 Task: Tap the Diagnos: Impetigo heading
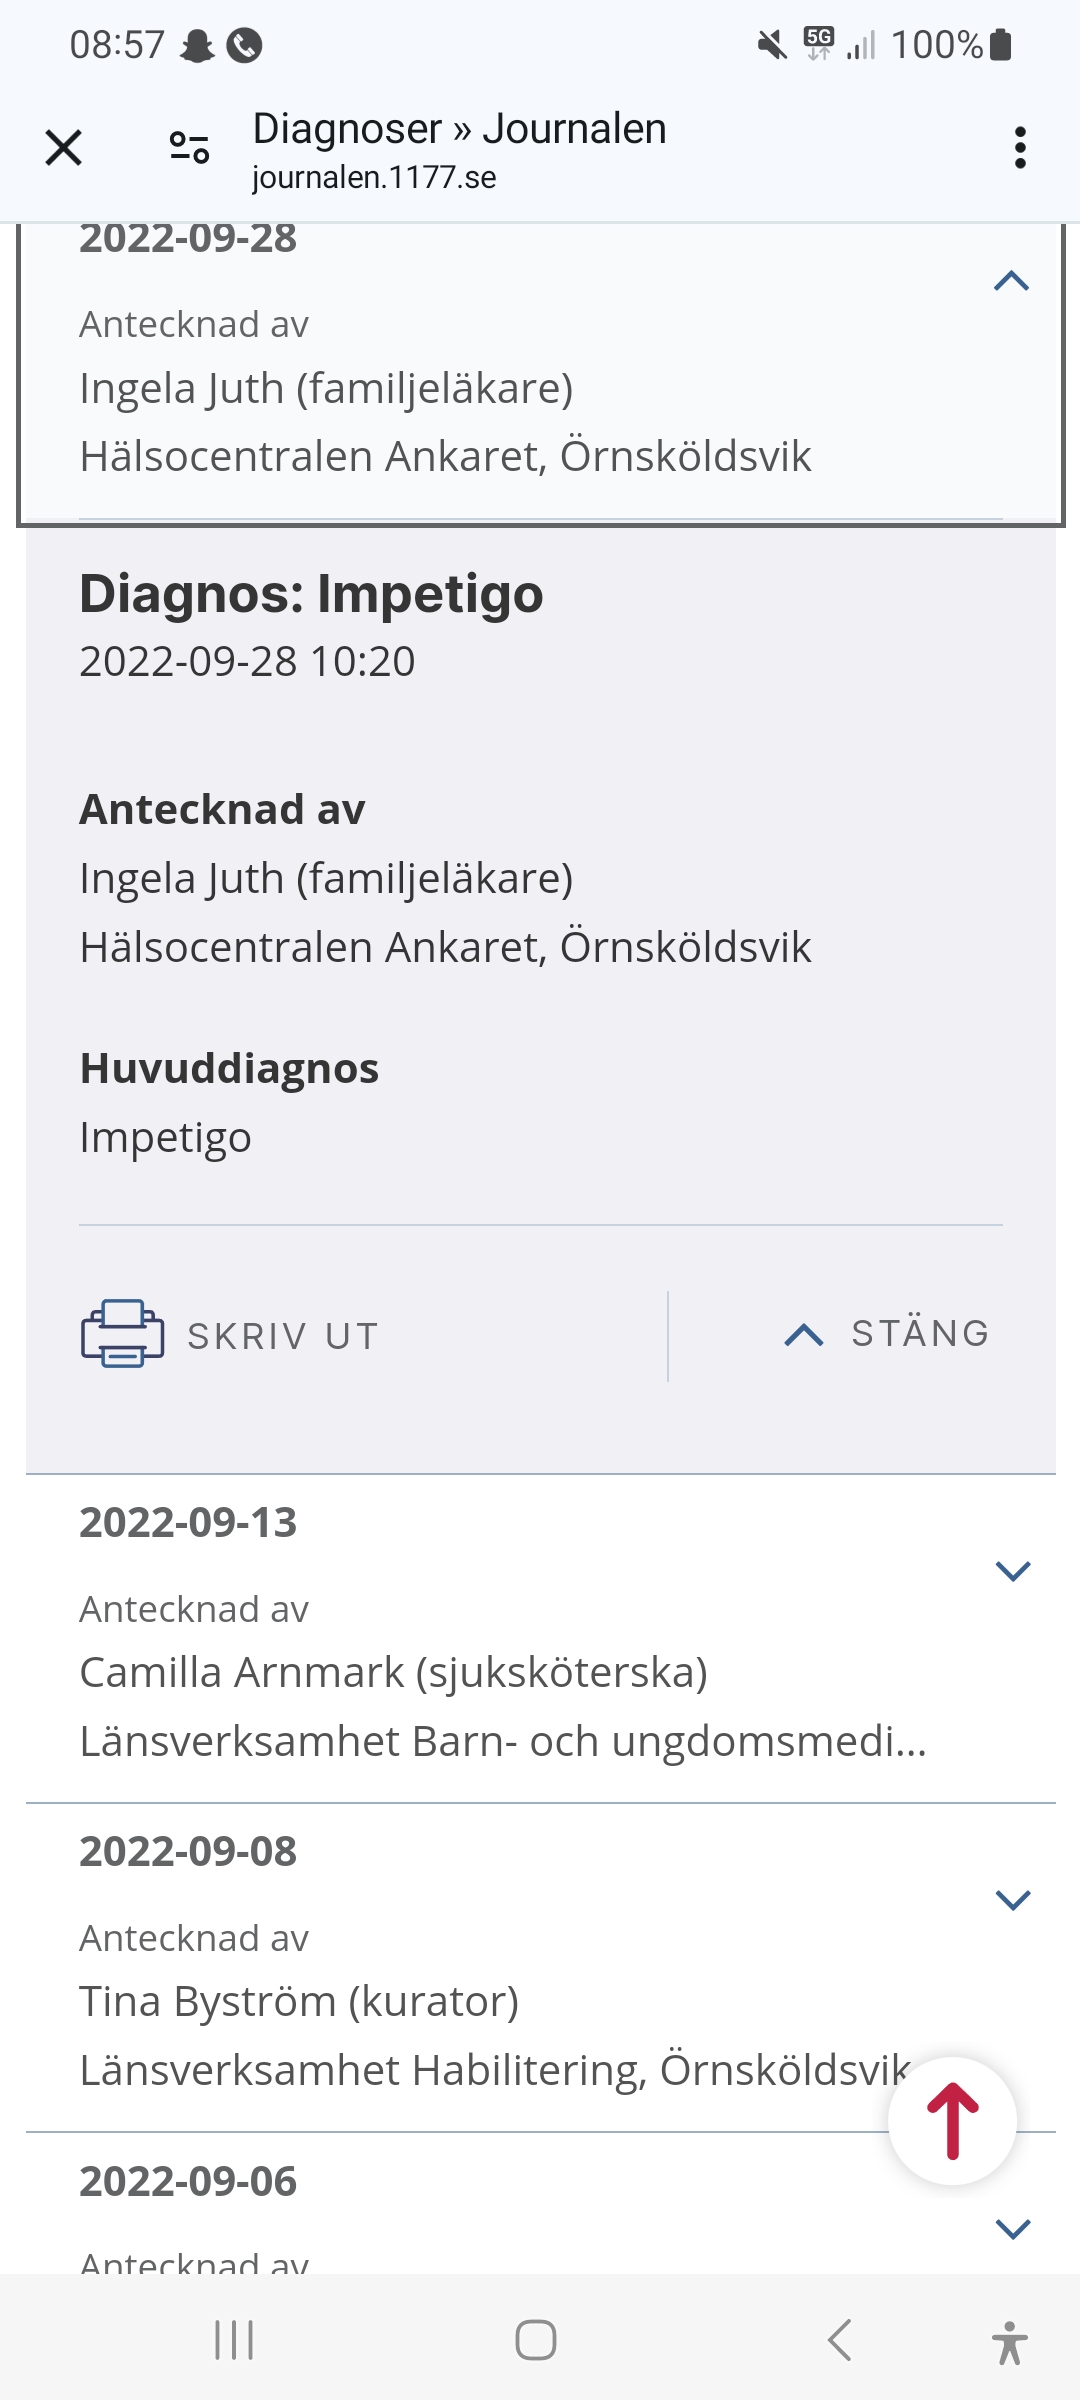pos(311,594)
